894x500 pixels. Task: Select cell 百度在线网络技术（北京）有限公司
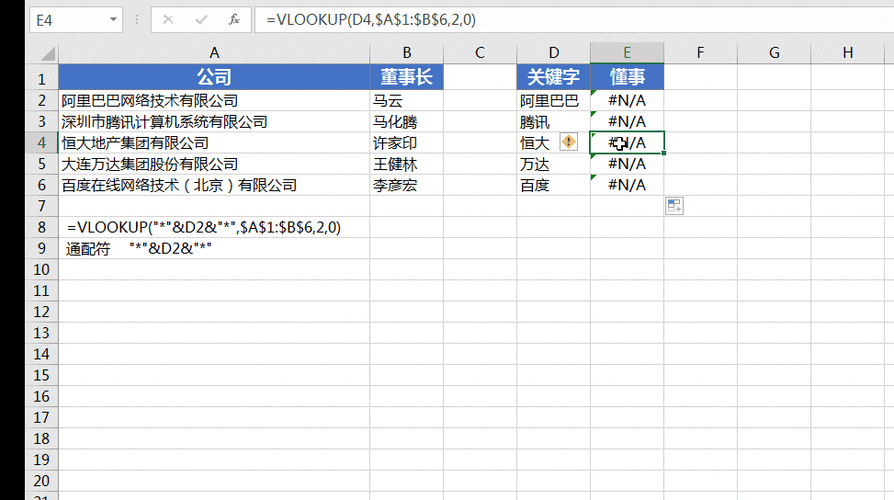[x=214, y=185]
